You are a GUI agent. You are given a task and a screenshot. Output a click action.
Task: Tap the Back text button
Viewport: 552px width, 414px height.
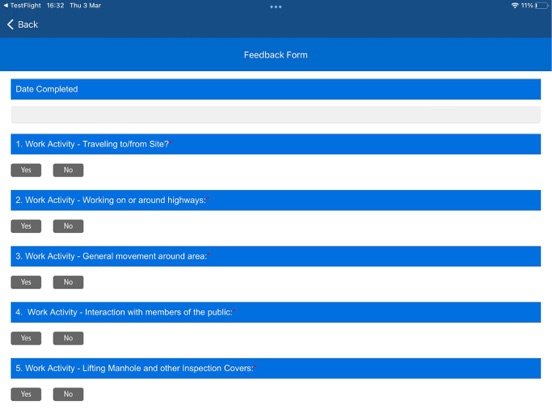pos(28,25)
